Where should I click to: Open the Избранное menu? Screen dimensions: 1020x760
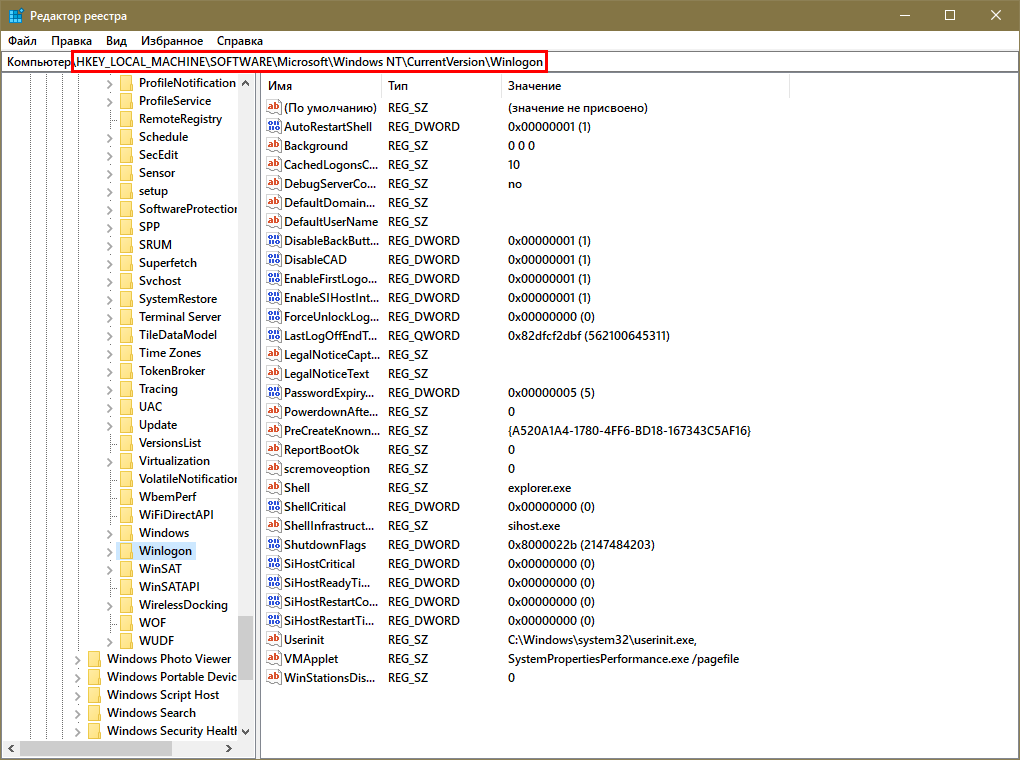[x=172, y=41]
